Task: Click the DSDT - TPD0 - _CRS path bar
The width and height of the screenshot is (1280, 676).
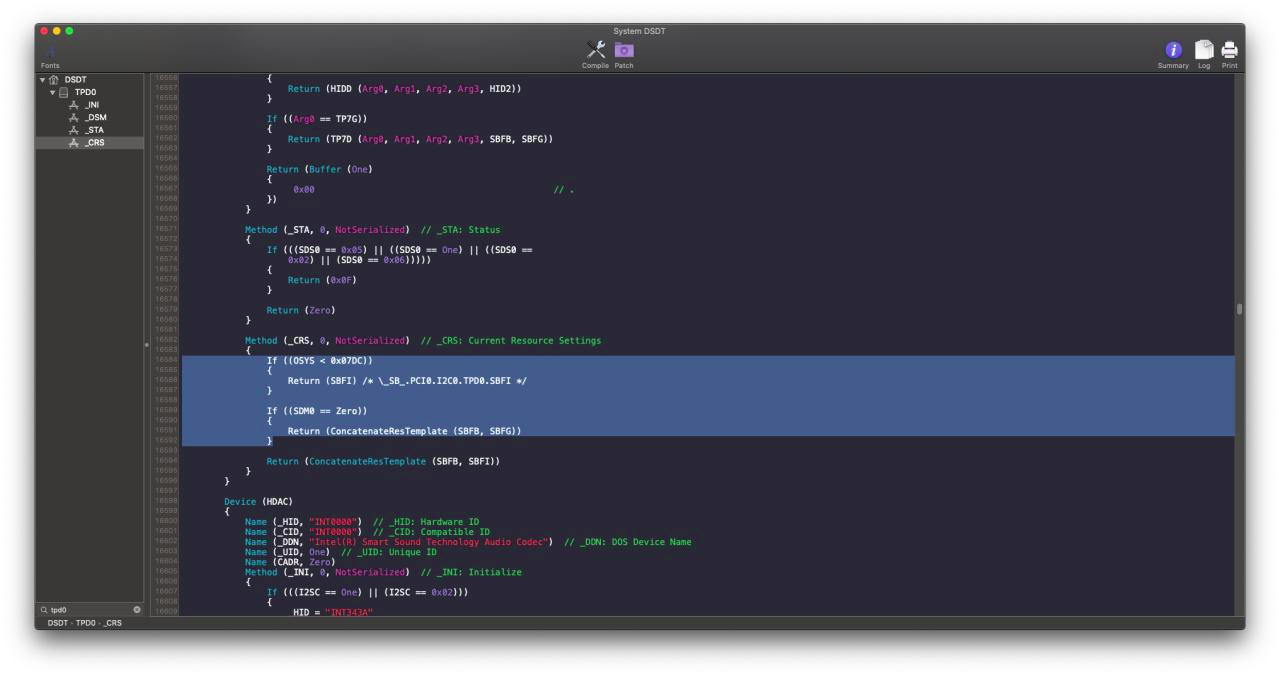Action: click(85, 623)
